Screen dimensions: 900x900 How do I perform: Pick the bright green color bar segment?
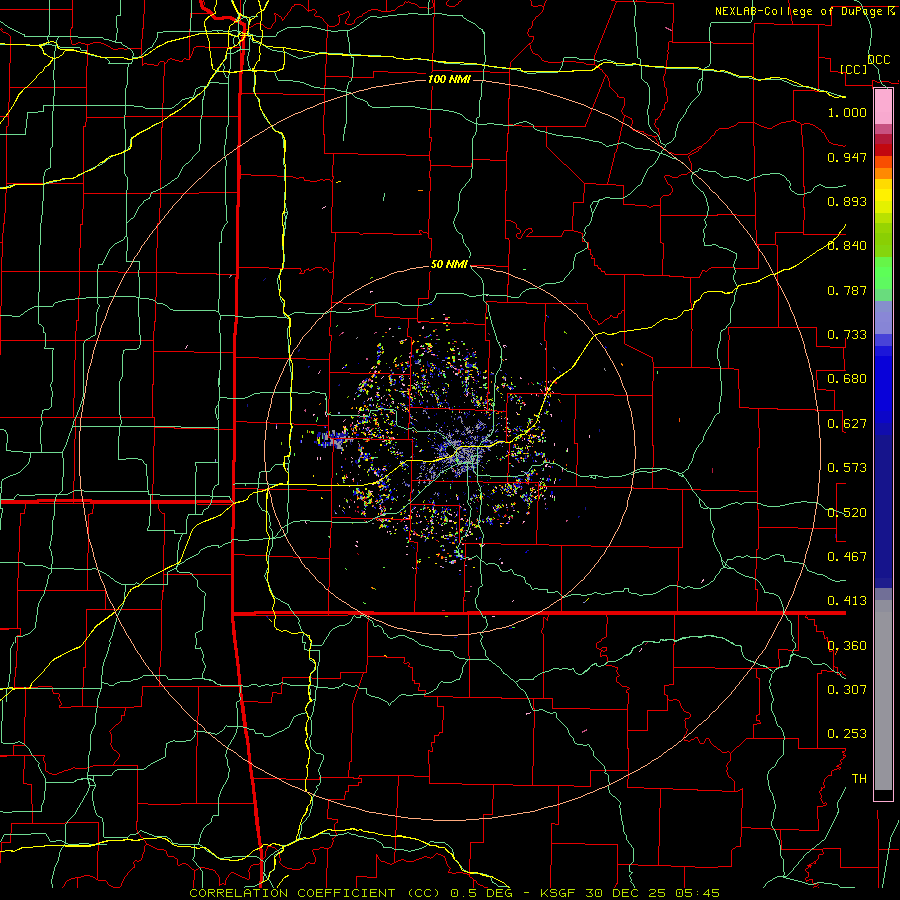883,273
